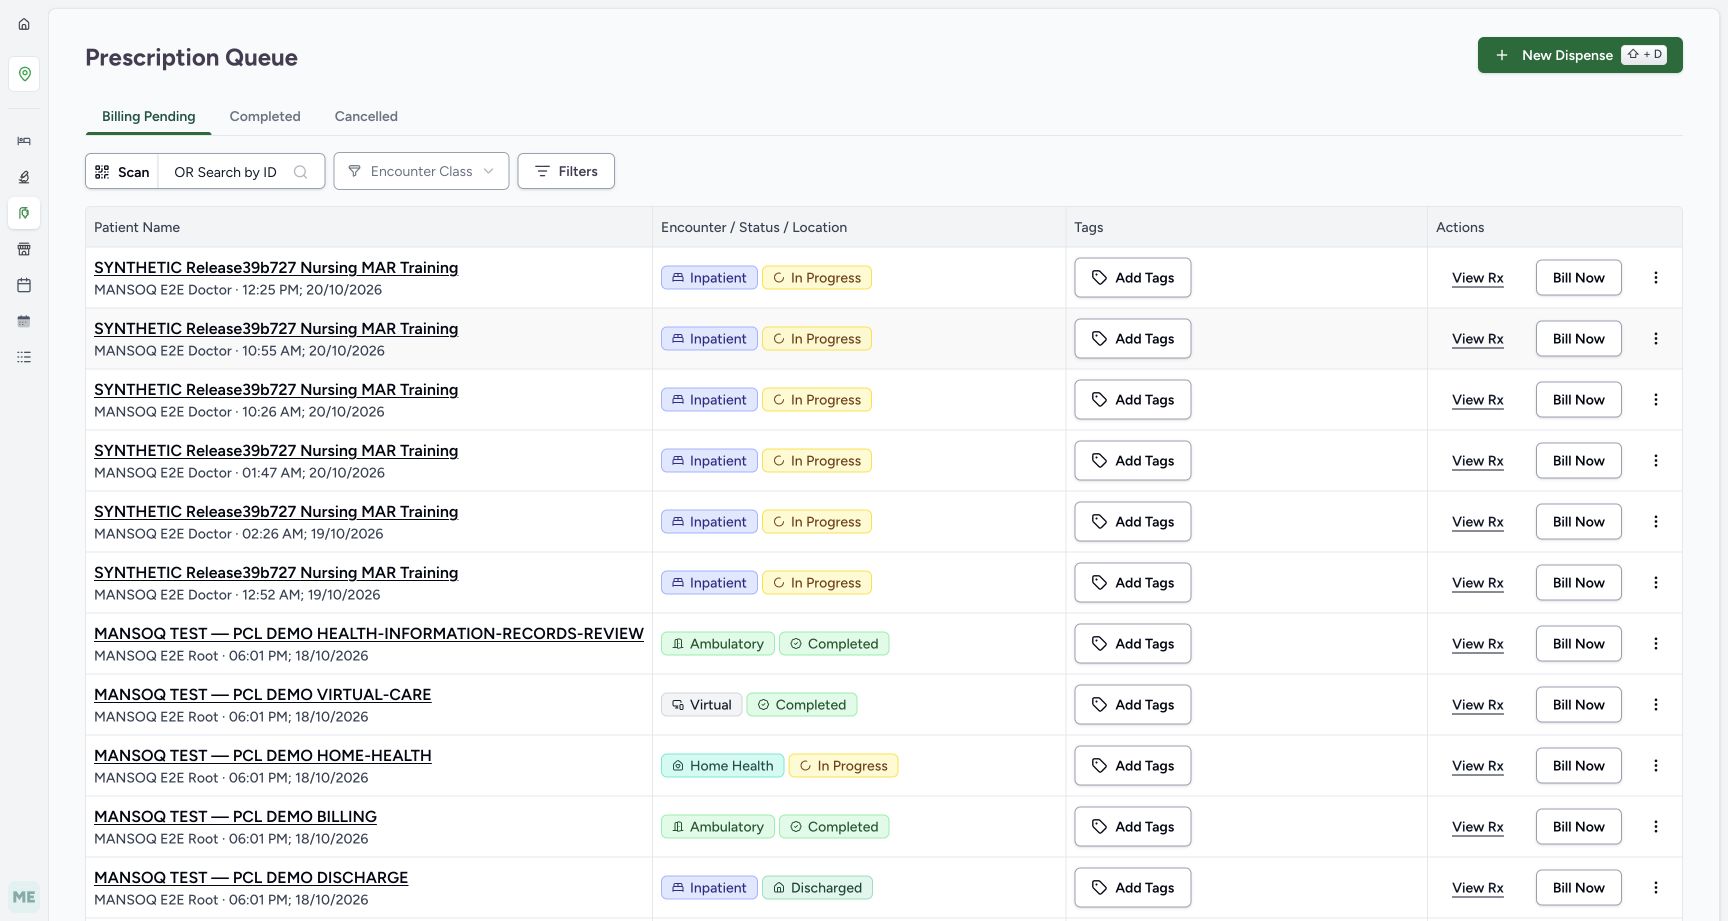Image resolution: width=1728 pixels, height=921 pixels.
Task: Click the ME avatar in sidebar
Action: coord(24,897)
